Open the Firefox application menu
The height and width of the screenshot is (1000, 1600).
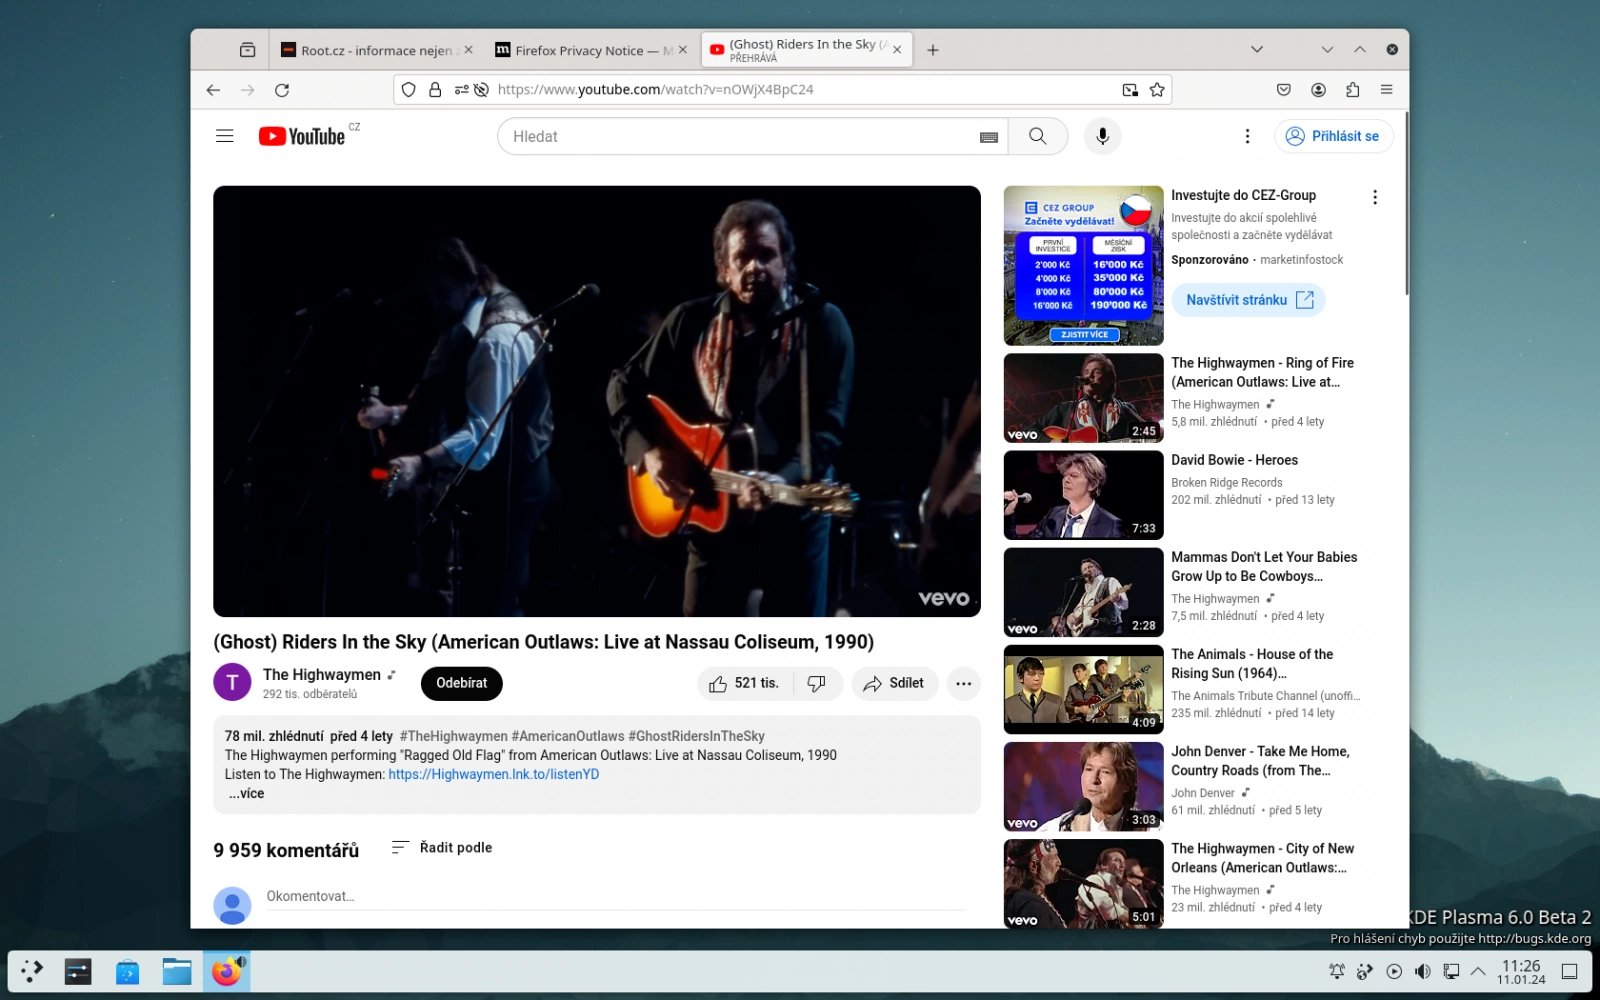[x=1386, y=90]
